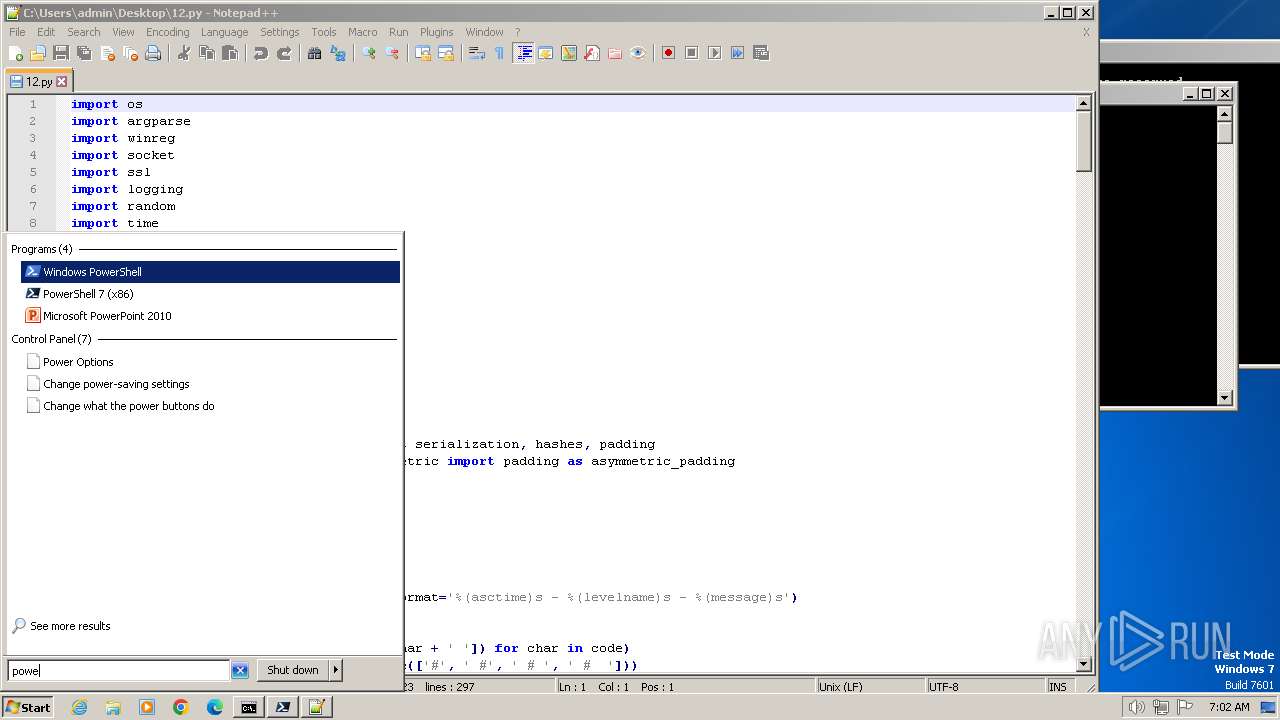Toggle synchronize horizontal scrolling icon
This screenshot has width=1280, height=720.
[x=446, y=53]
